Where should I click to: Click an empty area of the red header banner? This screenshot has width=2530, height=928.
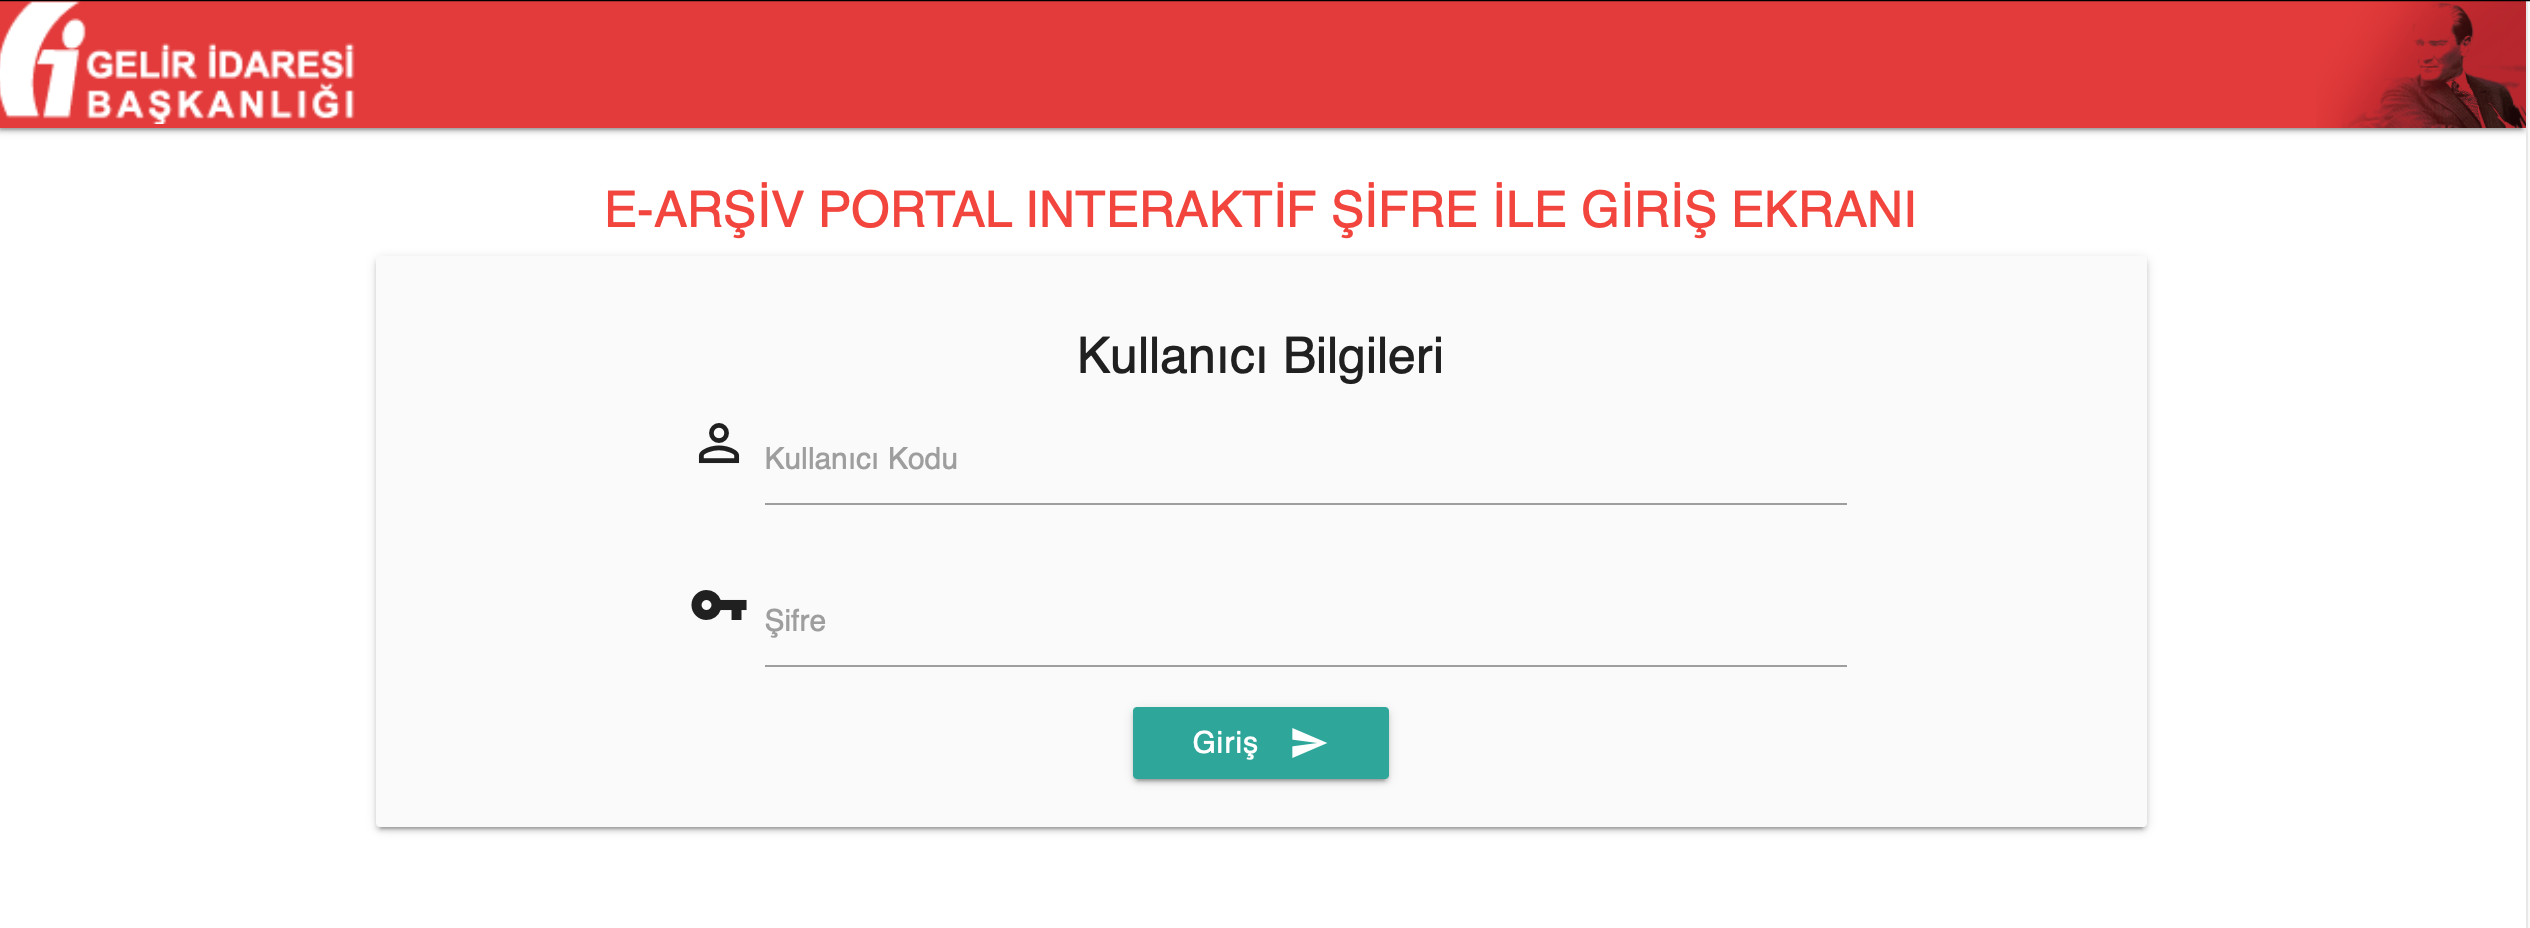1300,64
